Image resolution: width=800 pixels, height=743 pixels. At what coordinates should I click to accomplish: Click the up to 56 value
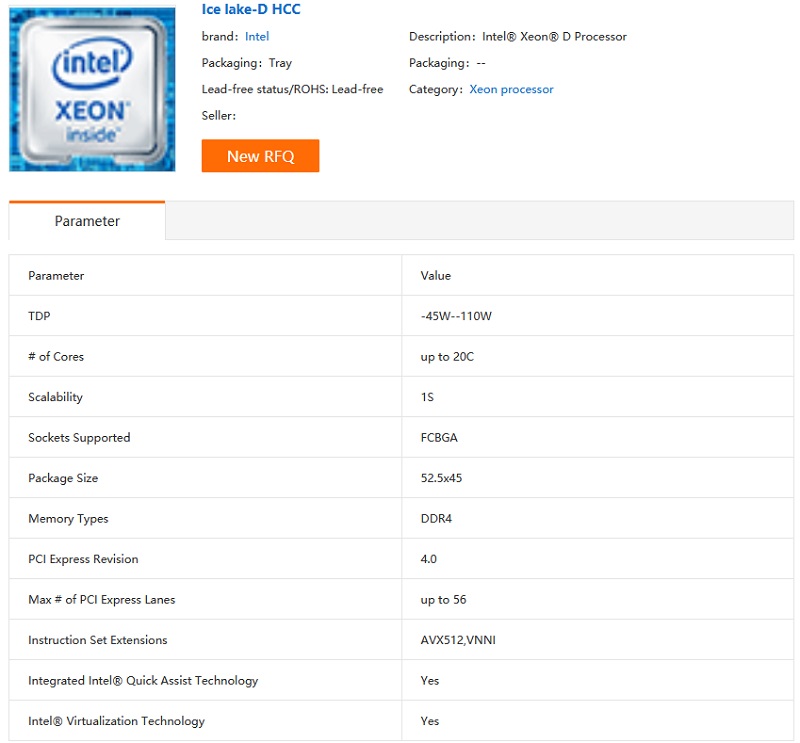point(443,600)
